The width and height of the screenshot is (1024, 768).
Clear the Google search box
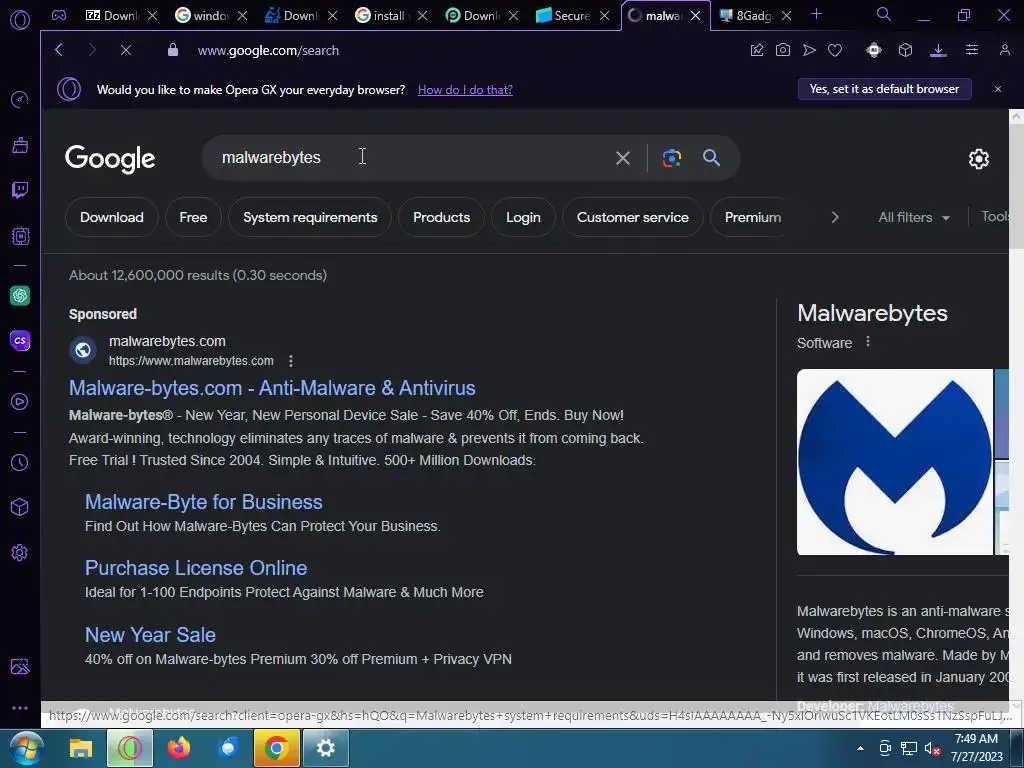623,158
